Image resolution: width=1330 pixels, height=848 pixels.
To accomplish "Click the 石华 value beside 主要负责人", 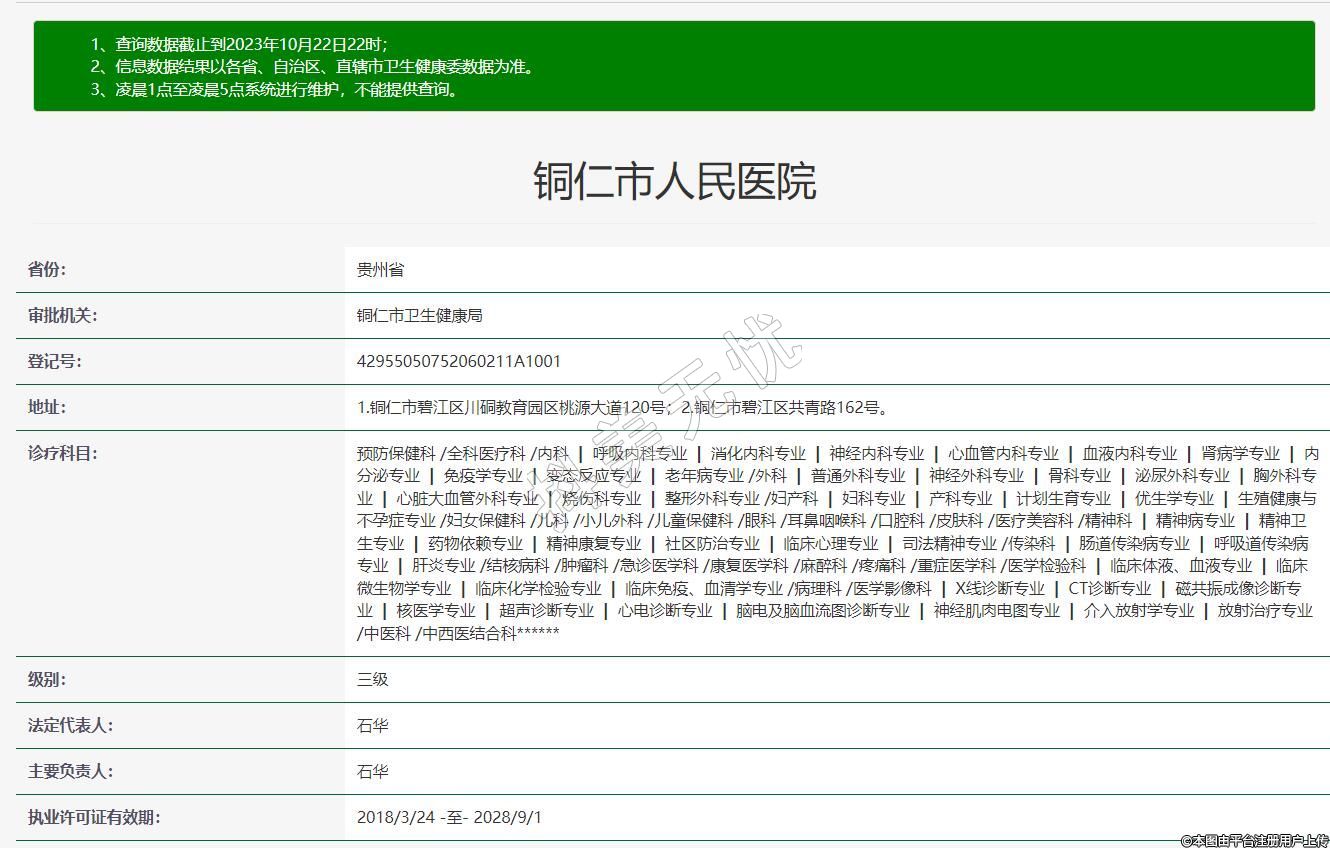I will pos(372,772).
